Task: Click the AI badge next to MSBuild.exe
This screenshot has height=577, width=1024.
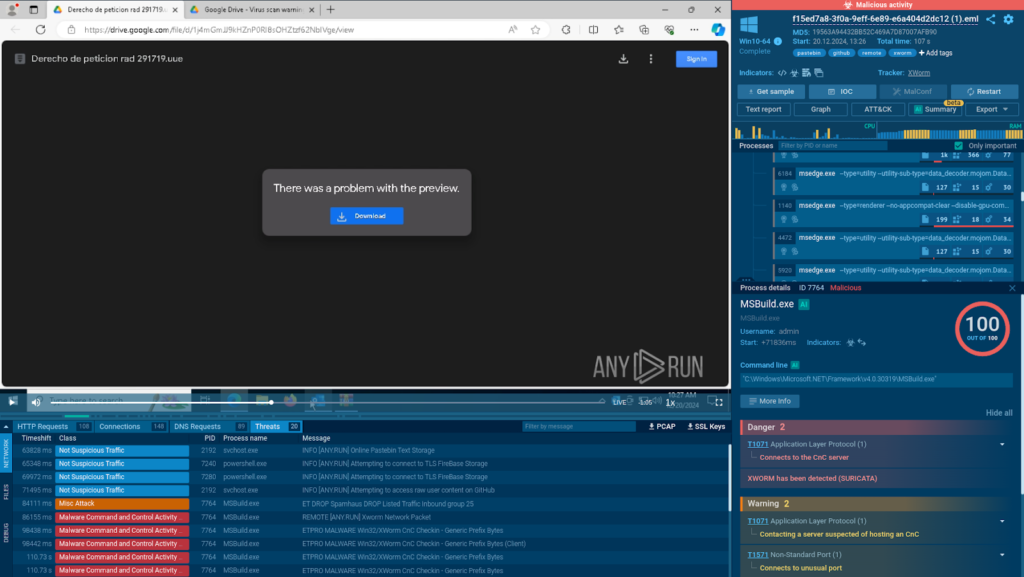Action: [x=804, y=304]
